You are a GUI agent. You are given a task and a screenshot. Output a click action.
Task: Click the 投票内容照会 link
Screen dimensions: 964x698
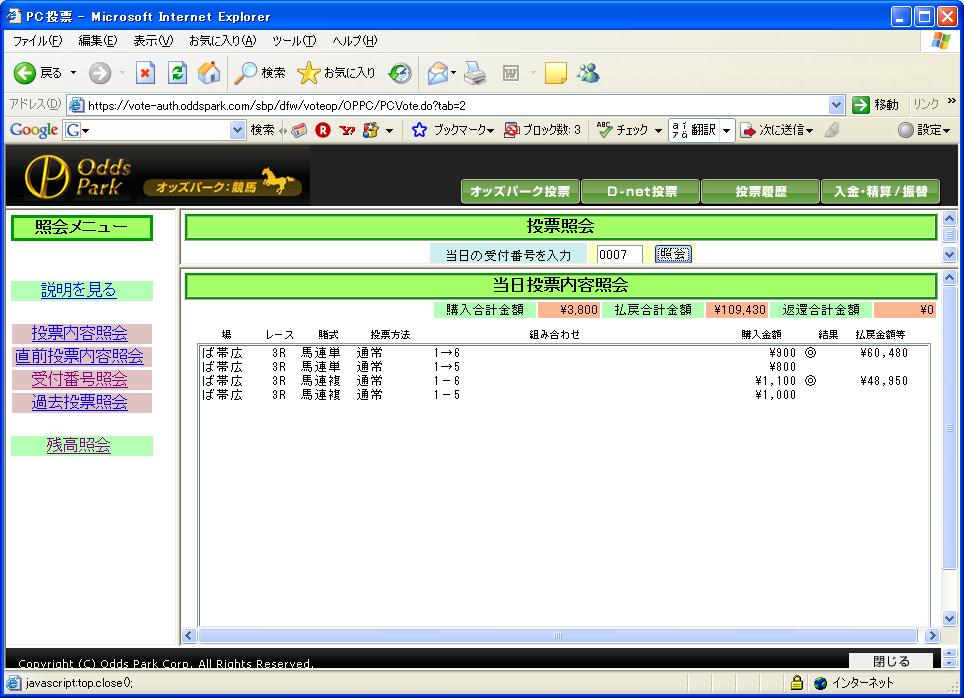[80, 333]
